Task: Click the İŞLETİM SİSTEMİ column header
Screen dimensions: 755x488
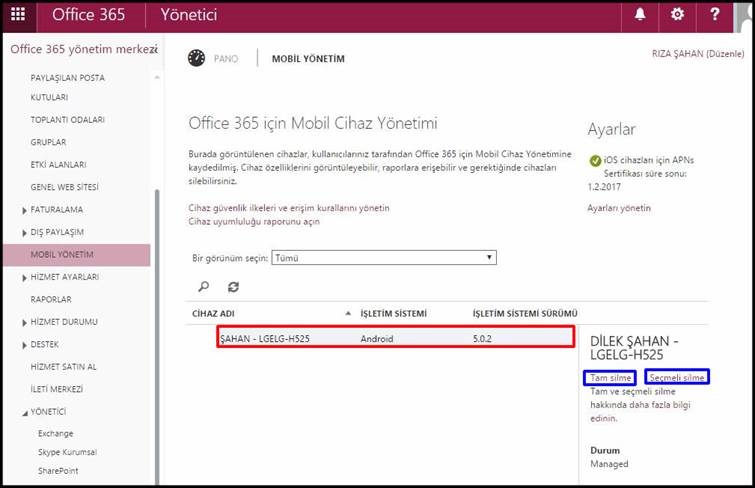Action: (x=393, y=314)
